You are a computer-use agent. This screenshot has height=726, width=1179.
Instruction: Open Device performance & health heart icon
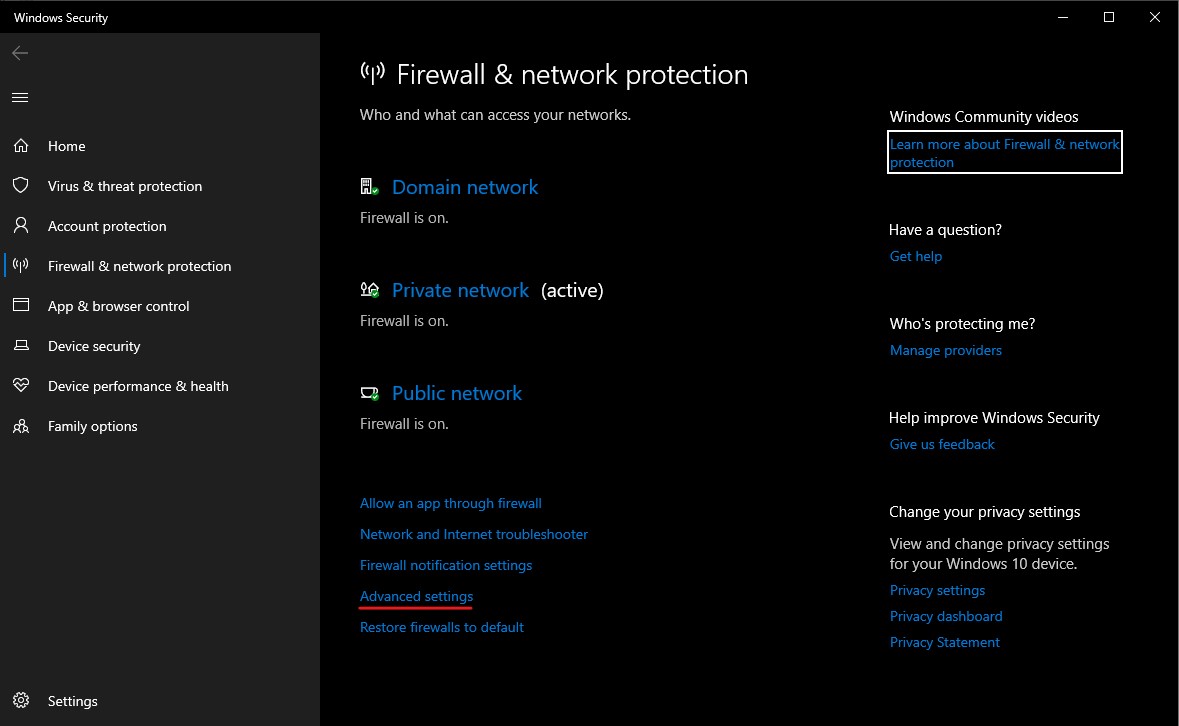[x=21, y=386]
